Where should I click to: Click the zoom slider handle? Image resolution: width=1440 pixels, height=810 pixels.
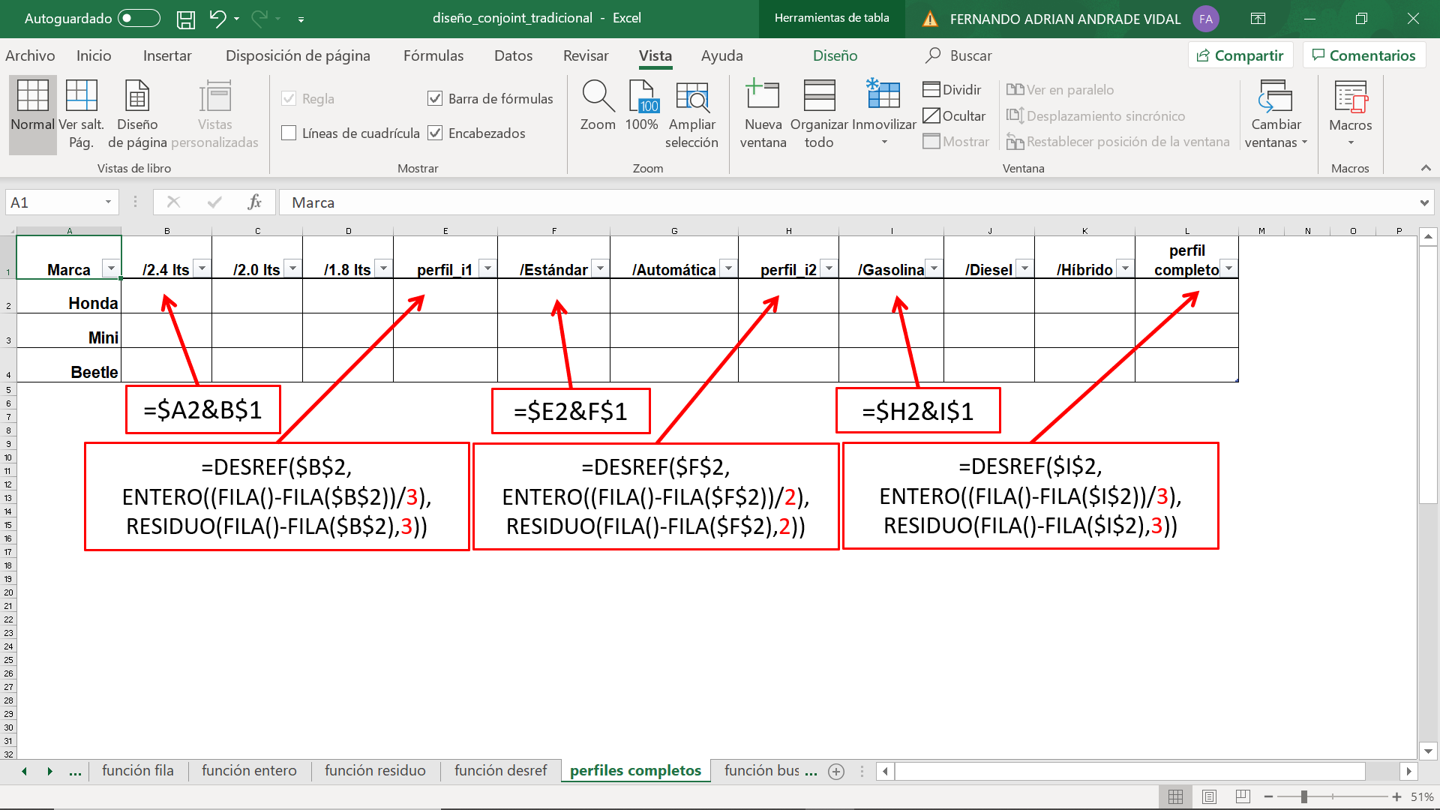[1304, 797]
